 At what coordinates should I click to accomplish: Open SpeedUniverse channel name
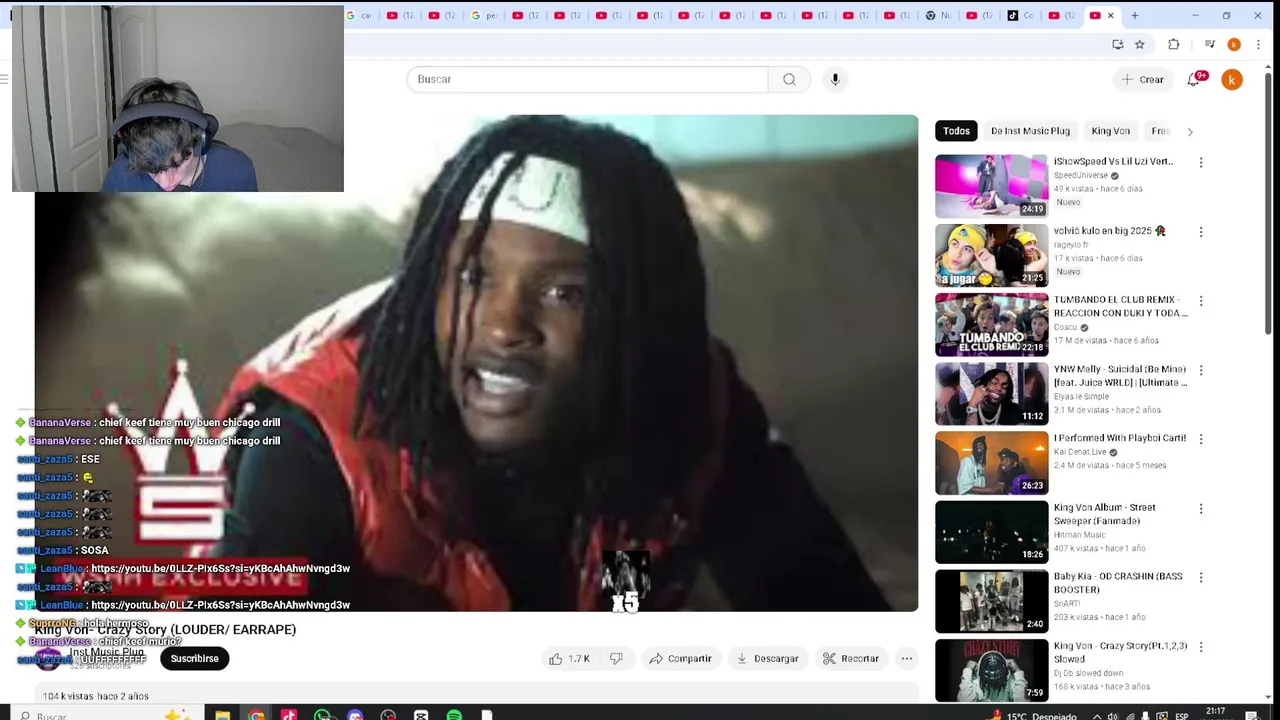click(x=1080, y=175)
